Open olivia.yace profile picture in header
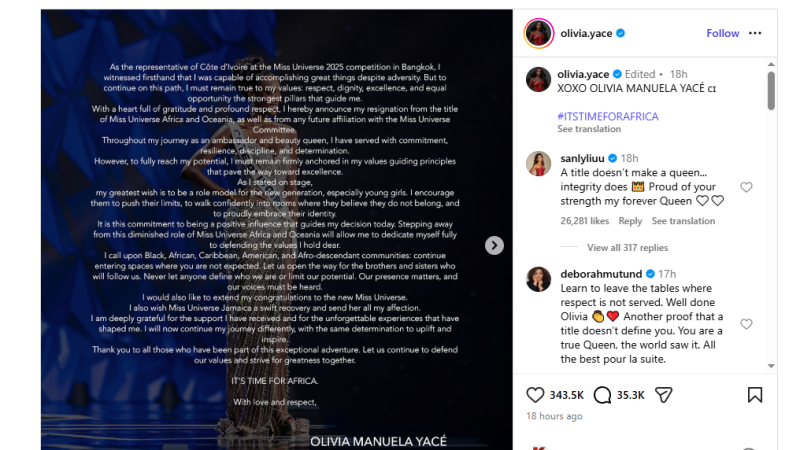800x450 pixels. [x=539, y=33]
